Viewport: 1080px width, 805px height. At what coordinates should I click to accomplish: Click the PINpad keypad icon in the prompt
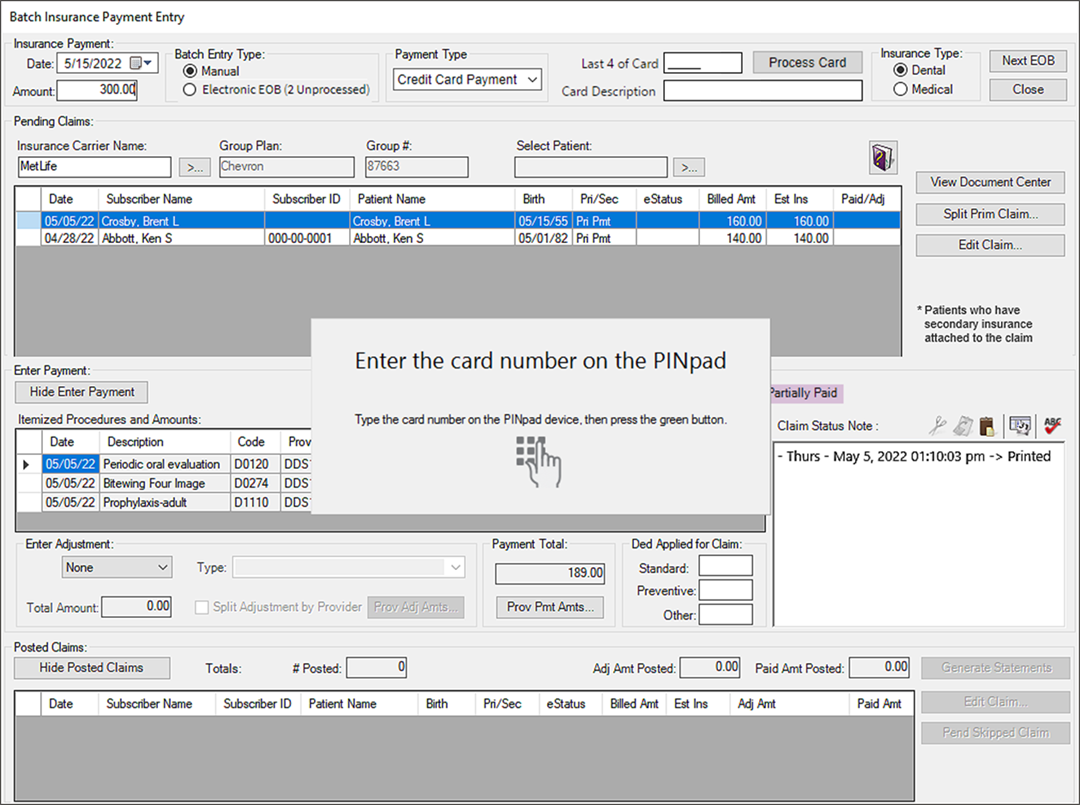539,460
